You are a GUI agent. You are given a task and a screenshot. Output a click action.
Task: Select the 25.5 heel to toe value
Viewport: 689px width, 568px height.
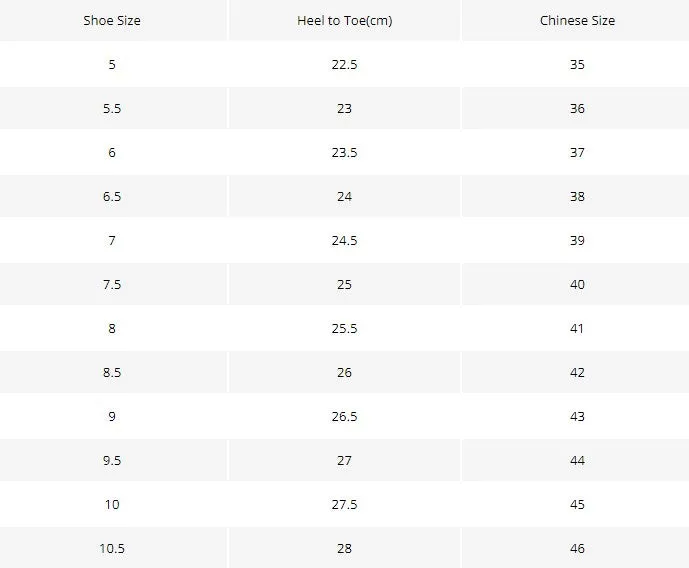point(344,328)
